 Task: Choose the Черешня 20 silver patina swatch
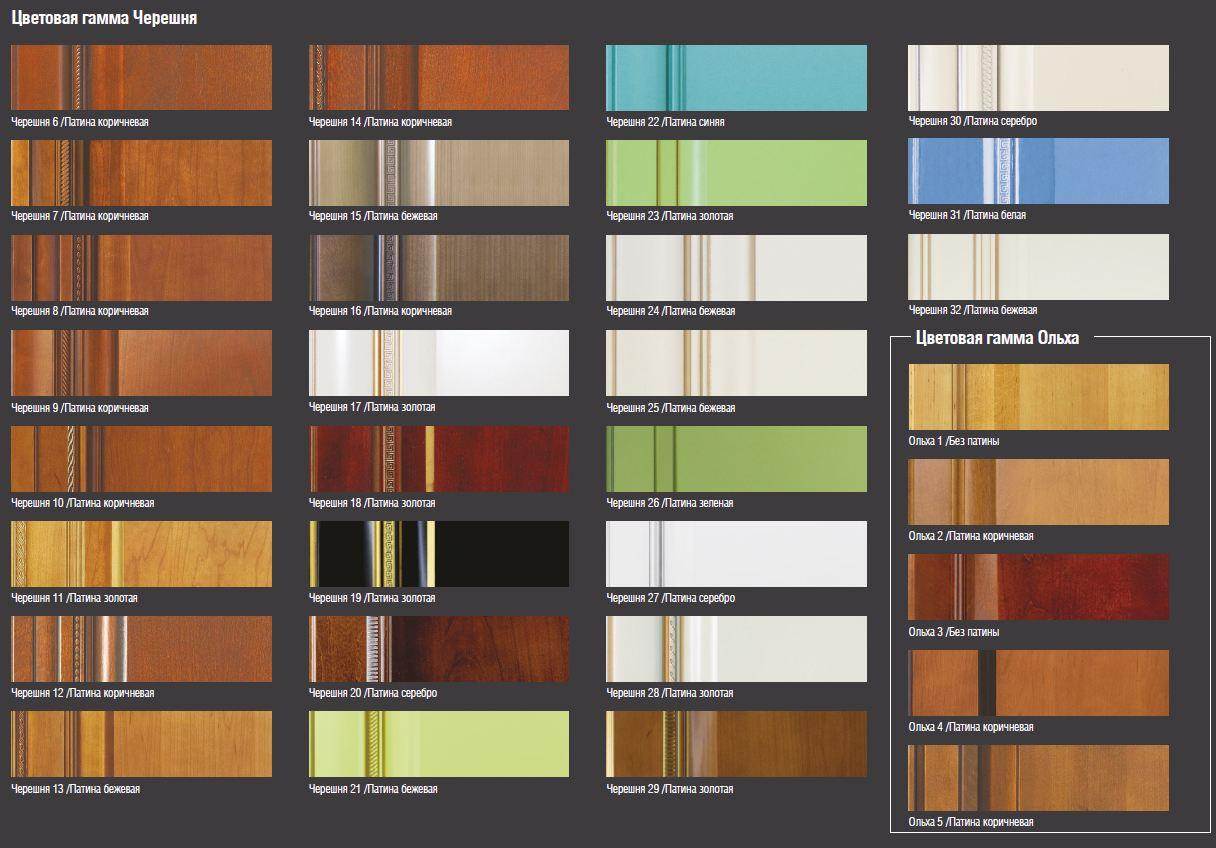439,649
